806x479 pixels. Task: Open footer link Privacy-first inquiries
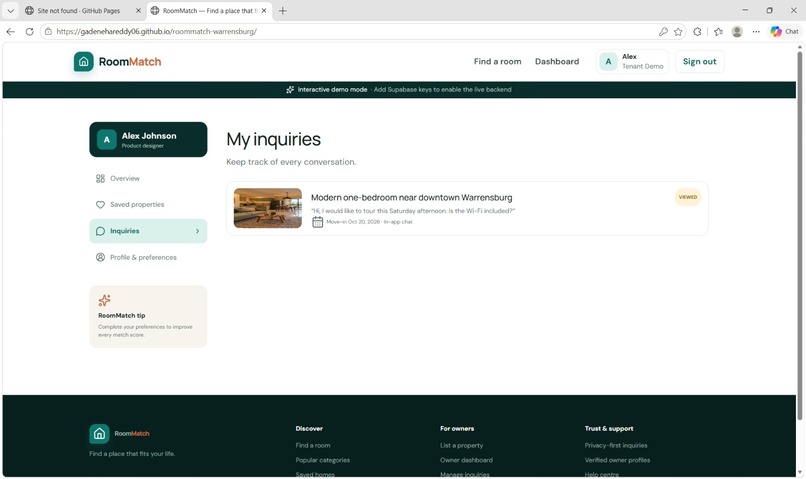[x=616, y=446]
